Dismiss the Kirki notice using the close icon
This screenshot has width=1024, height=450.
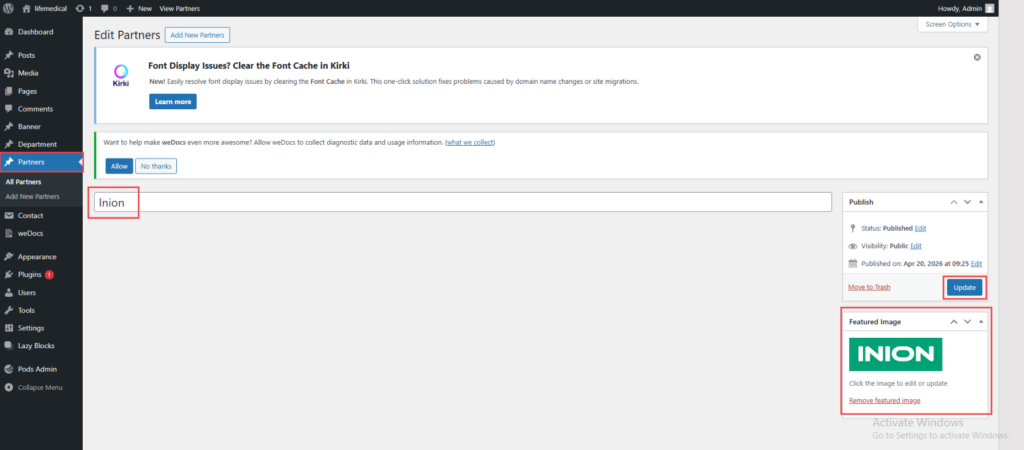click(977, 57)
